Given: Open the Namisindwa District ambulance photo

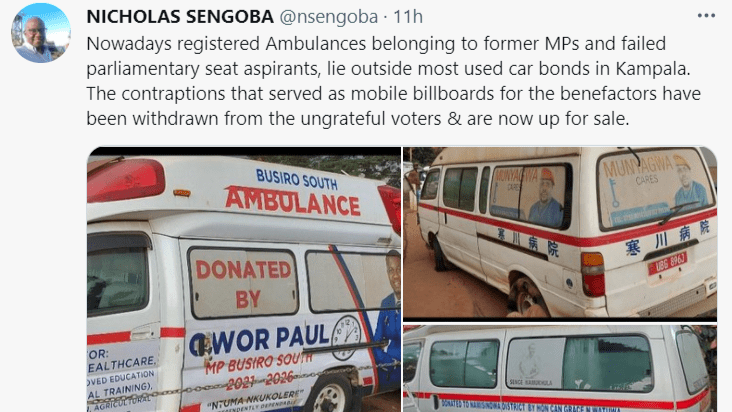Looking at the screenshot, I should (x=560, y=368).
